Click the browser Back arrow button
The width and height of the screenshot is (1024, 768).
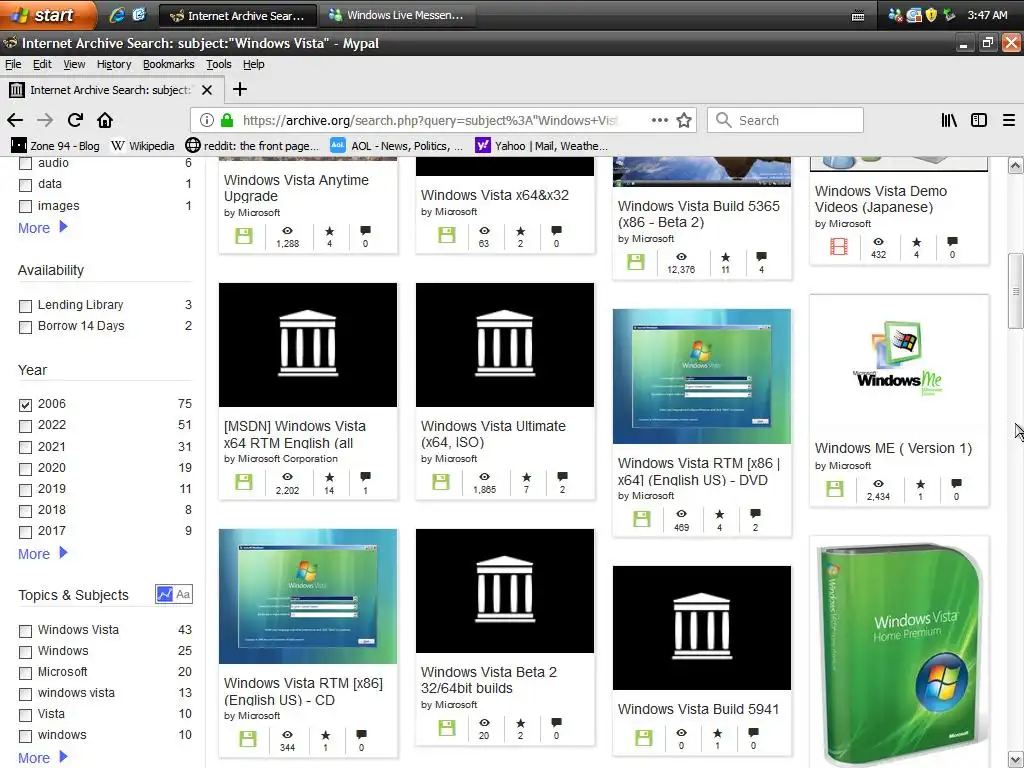[15, 120]
